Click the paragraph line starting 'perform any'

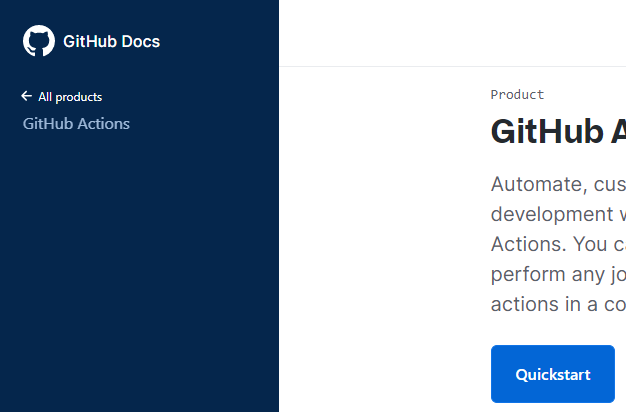pyautogui.click(x=558, y=275)
